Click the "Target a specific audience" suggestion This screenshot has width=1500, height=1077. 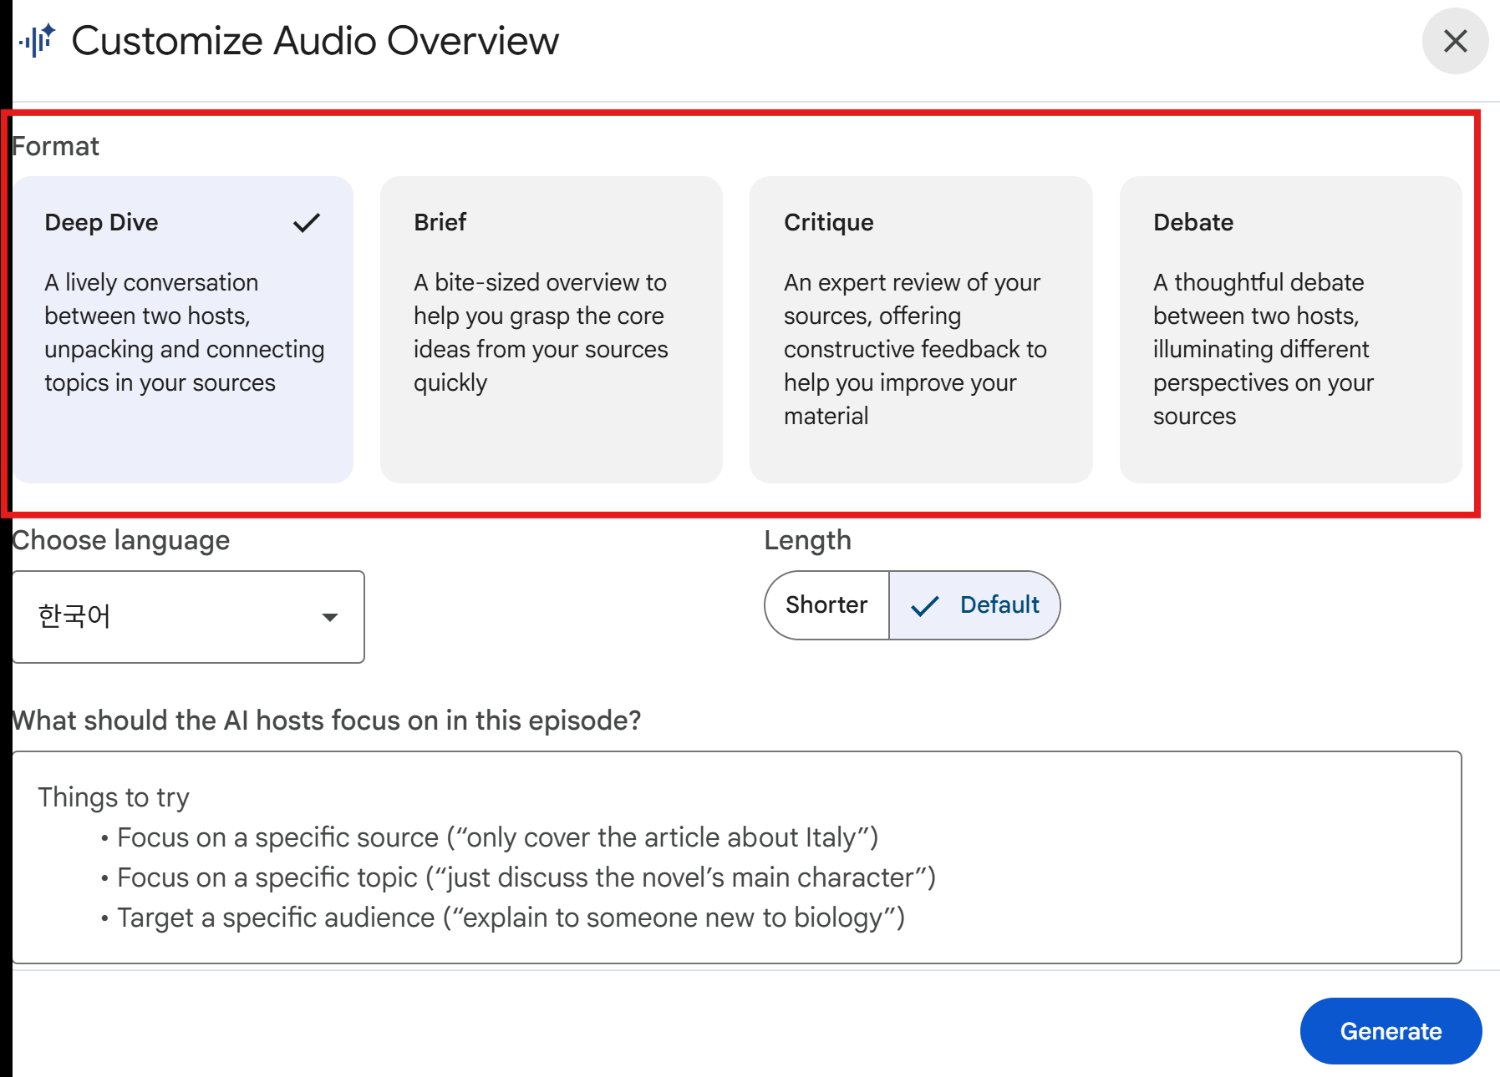(510, 917)
